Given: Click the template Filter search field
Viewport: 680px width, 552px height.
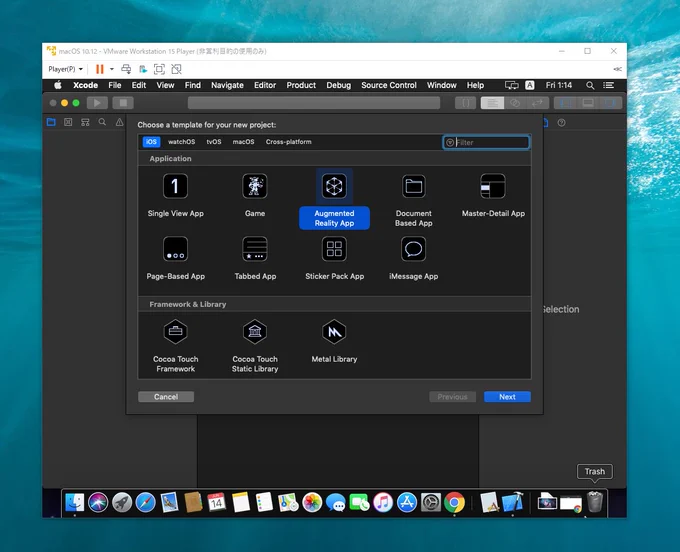Looking at the screenshot, I should tap(486, 142).
